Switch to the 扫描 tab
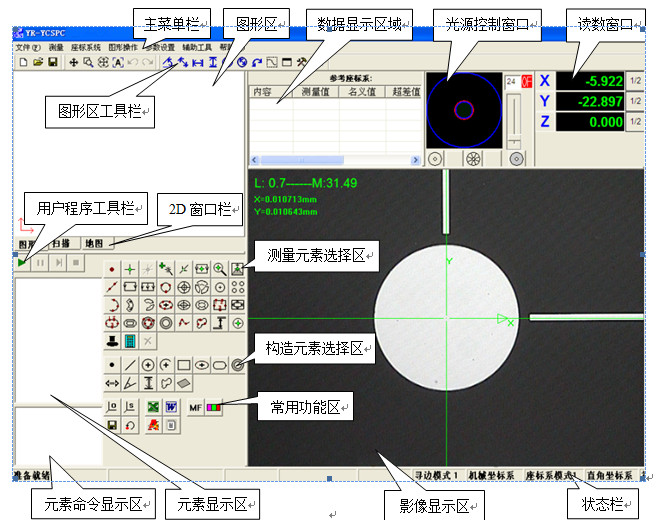 pos(64,243)
